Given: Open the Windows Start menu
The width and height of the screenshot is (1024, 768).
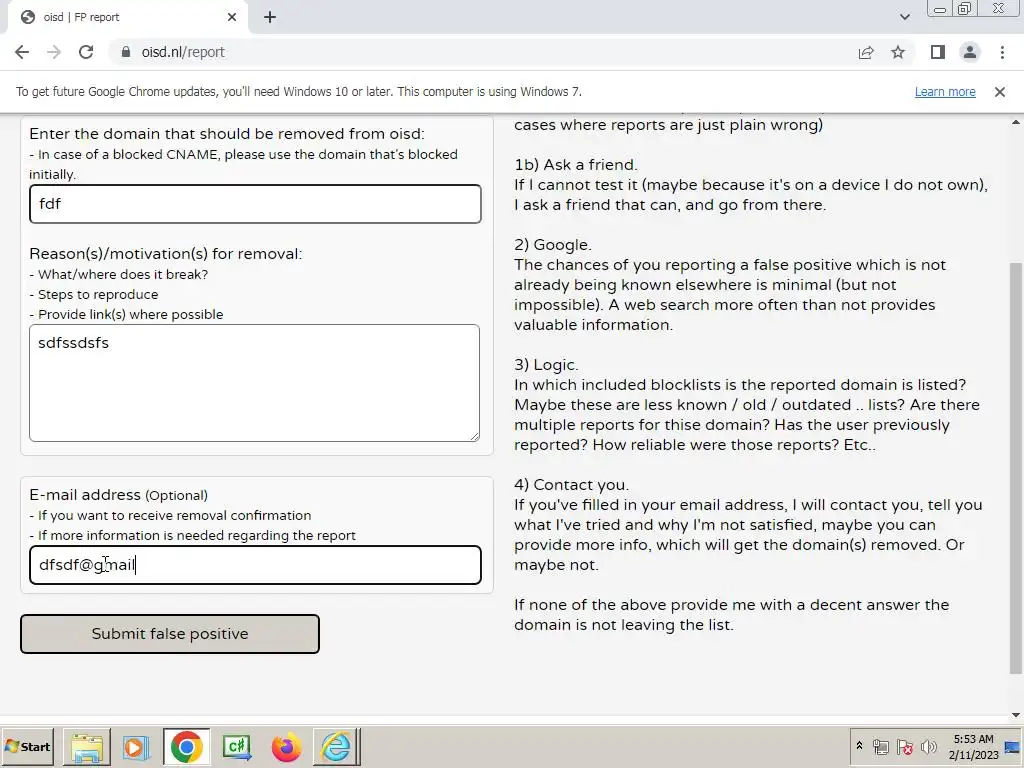Looking at the screenshot, I should coord(27,746).
